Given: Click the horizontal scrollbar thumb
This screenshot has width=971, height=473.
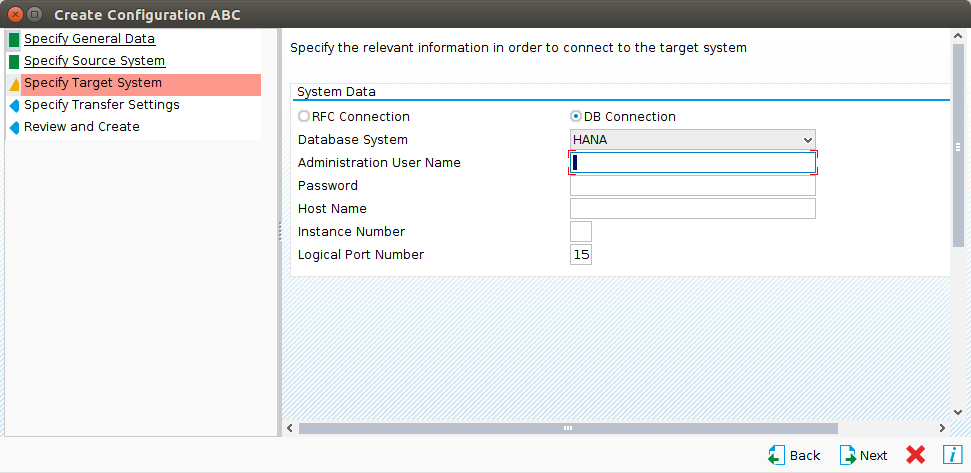Looking at the screenshot, I should point(567,428).
